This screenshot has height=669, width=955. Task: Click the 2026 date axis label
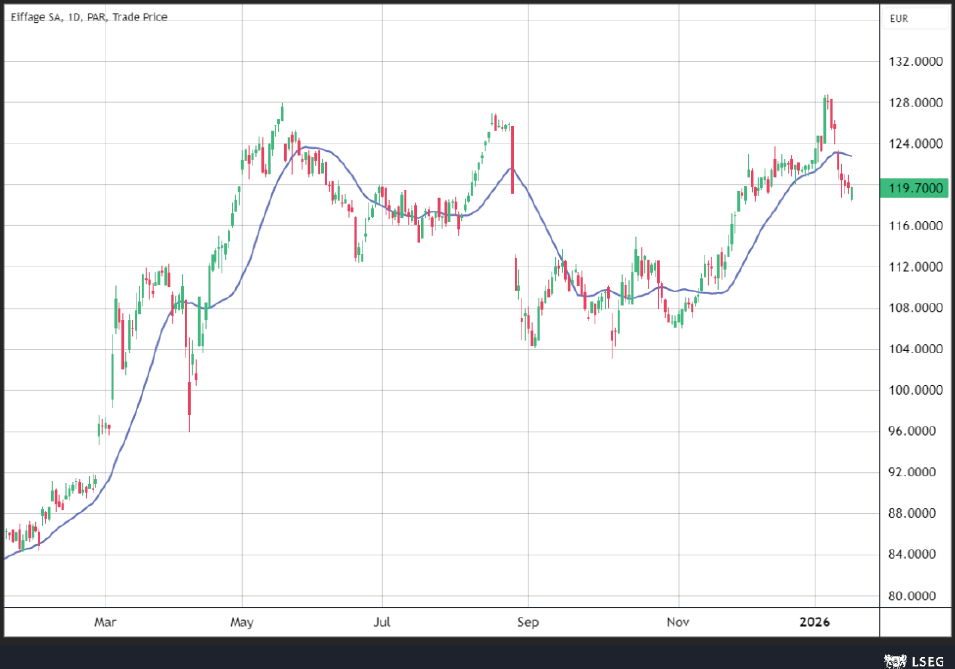[x=815, y=622]
